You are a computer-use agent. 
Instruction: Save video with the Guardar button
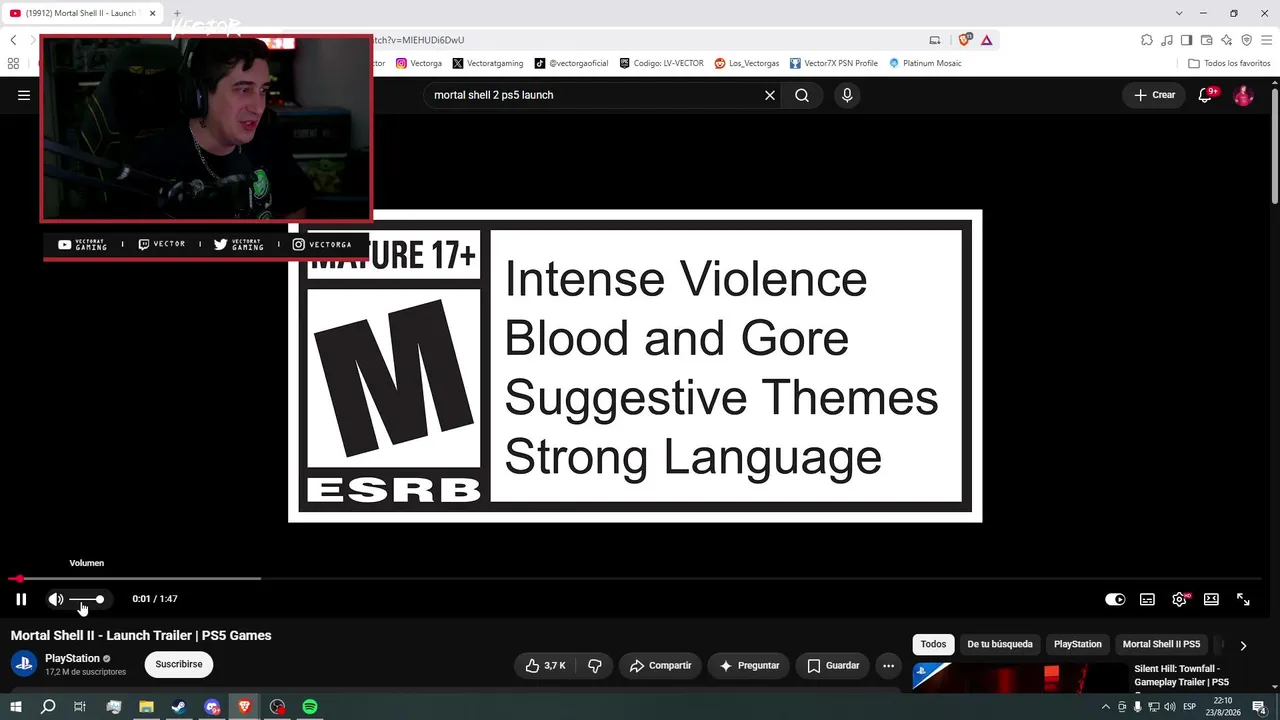(x=833, y=665)
